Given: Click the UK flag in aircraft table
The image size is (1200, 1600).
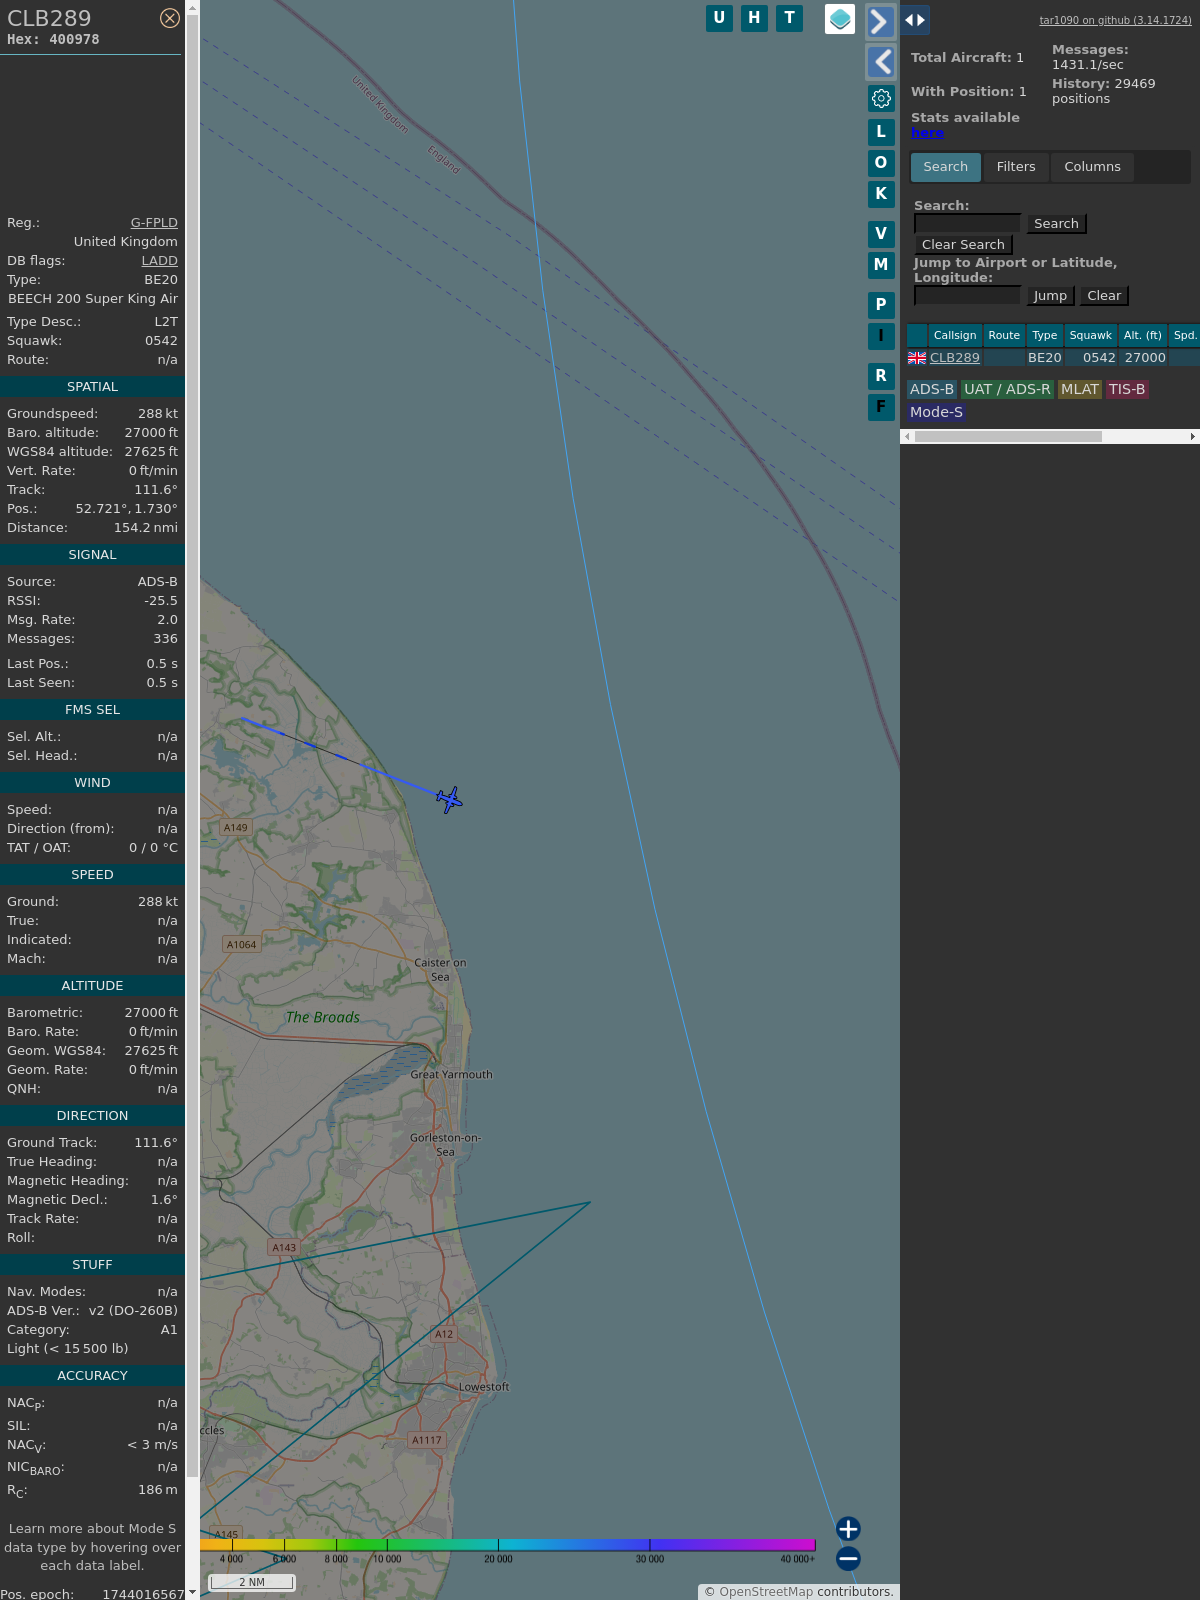Looking at the screenshot, I should pos(917,358).
